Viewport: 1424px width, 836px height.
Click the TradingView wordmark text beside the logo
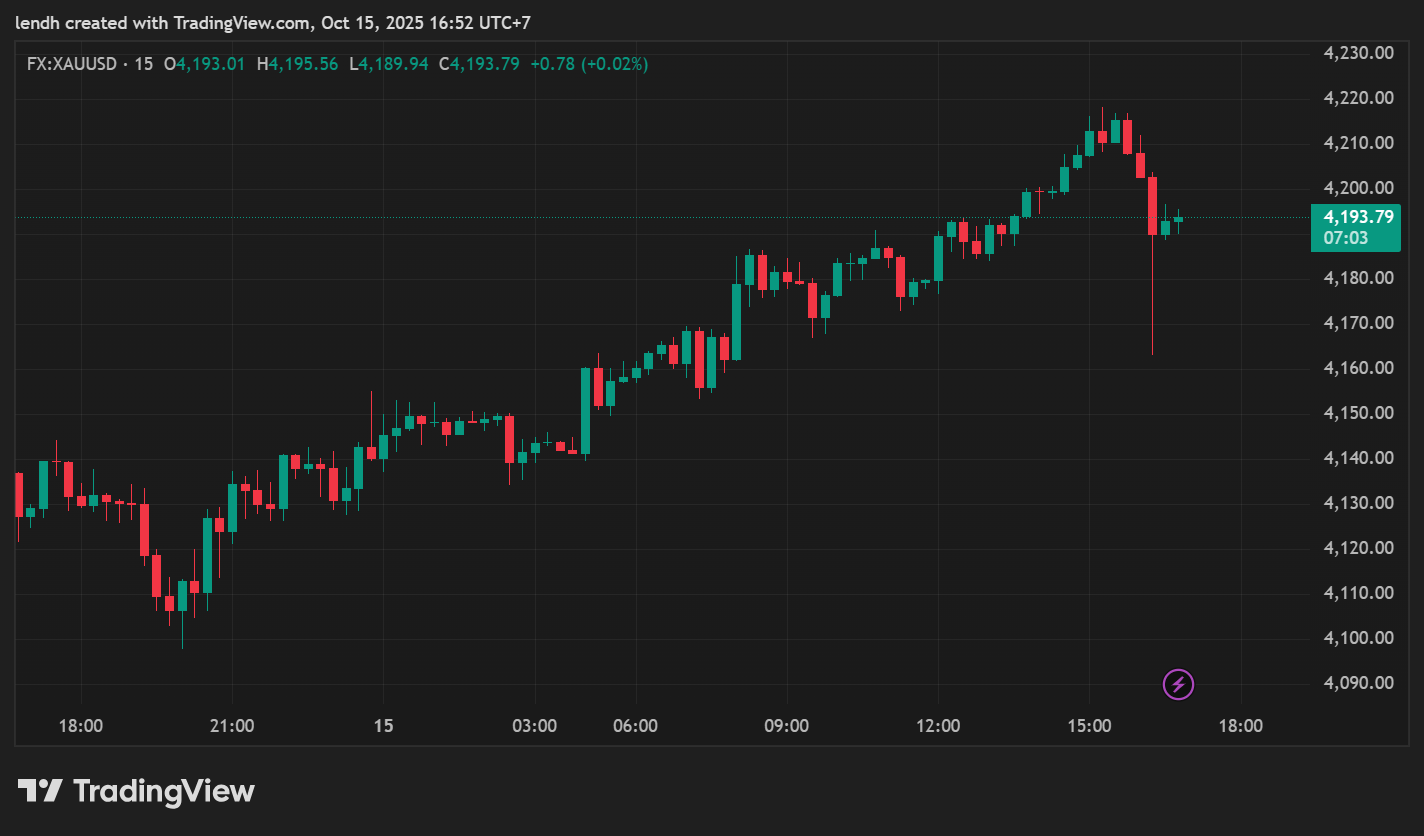(x=164, y=792)
